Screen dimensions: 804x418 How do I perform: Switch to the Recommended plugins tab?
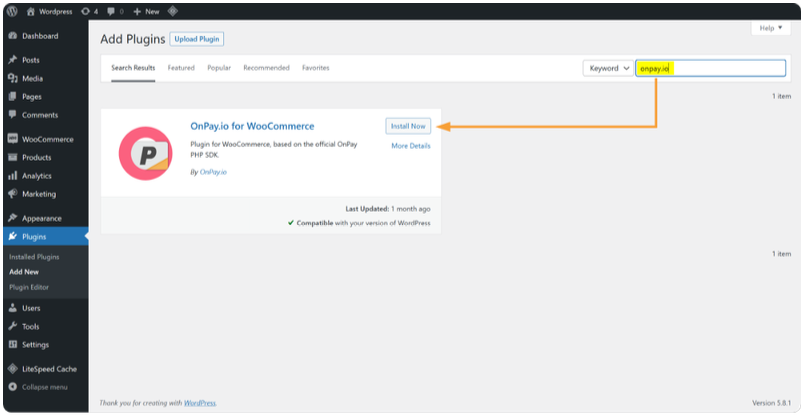(266, 68)
